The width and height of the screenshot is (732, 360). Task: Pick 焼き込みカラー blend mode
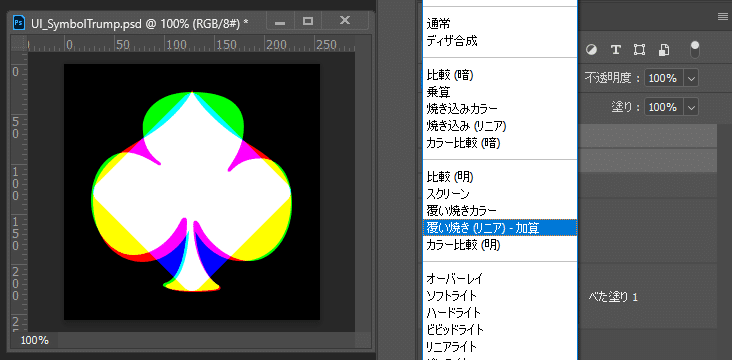pos(500,109)
